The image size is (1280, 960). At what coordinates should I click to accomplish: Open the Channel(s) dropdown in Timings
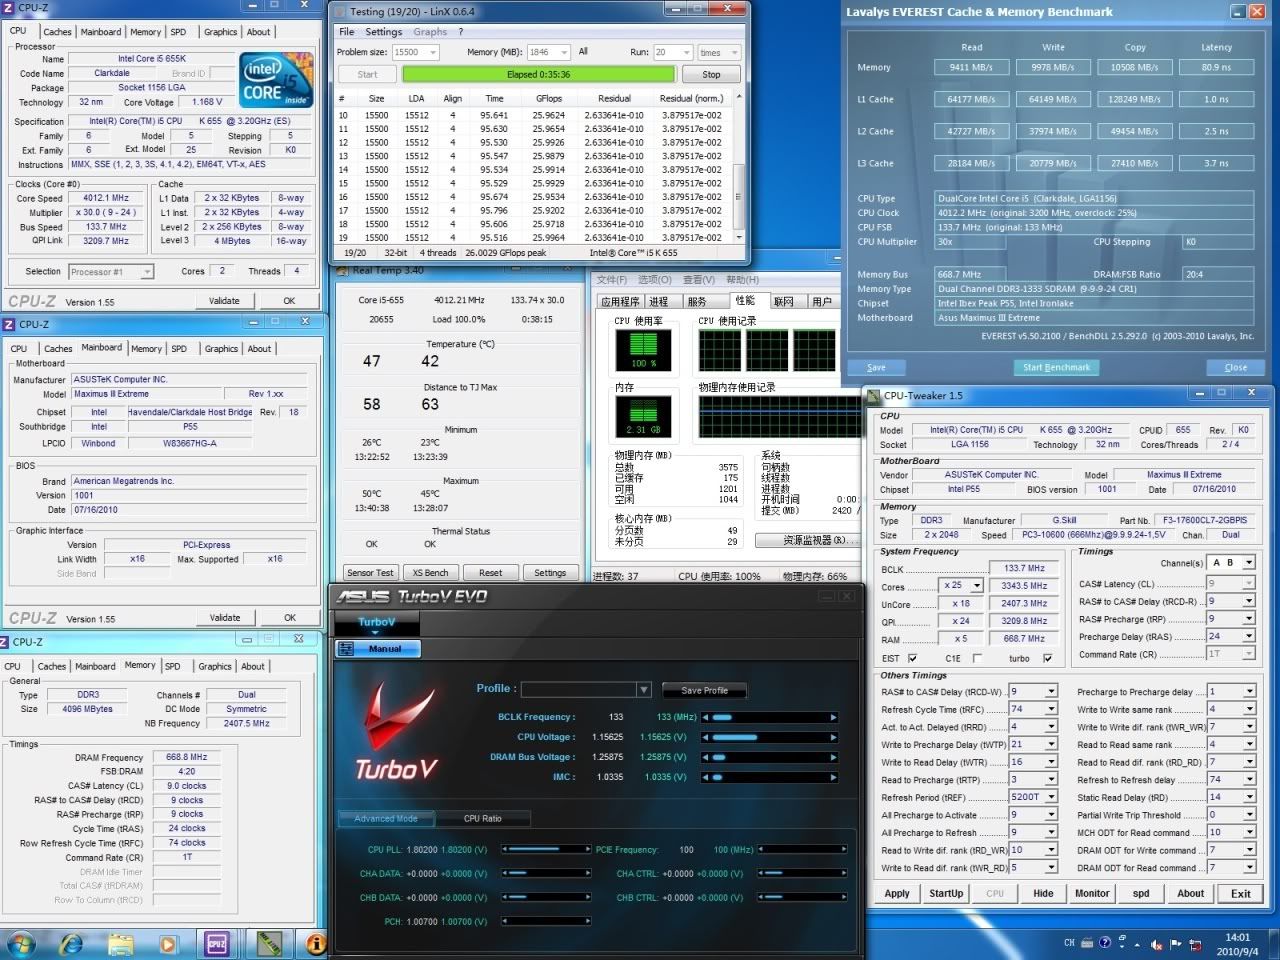pyautogui.click(x=1248, y=563)
